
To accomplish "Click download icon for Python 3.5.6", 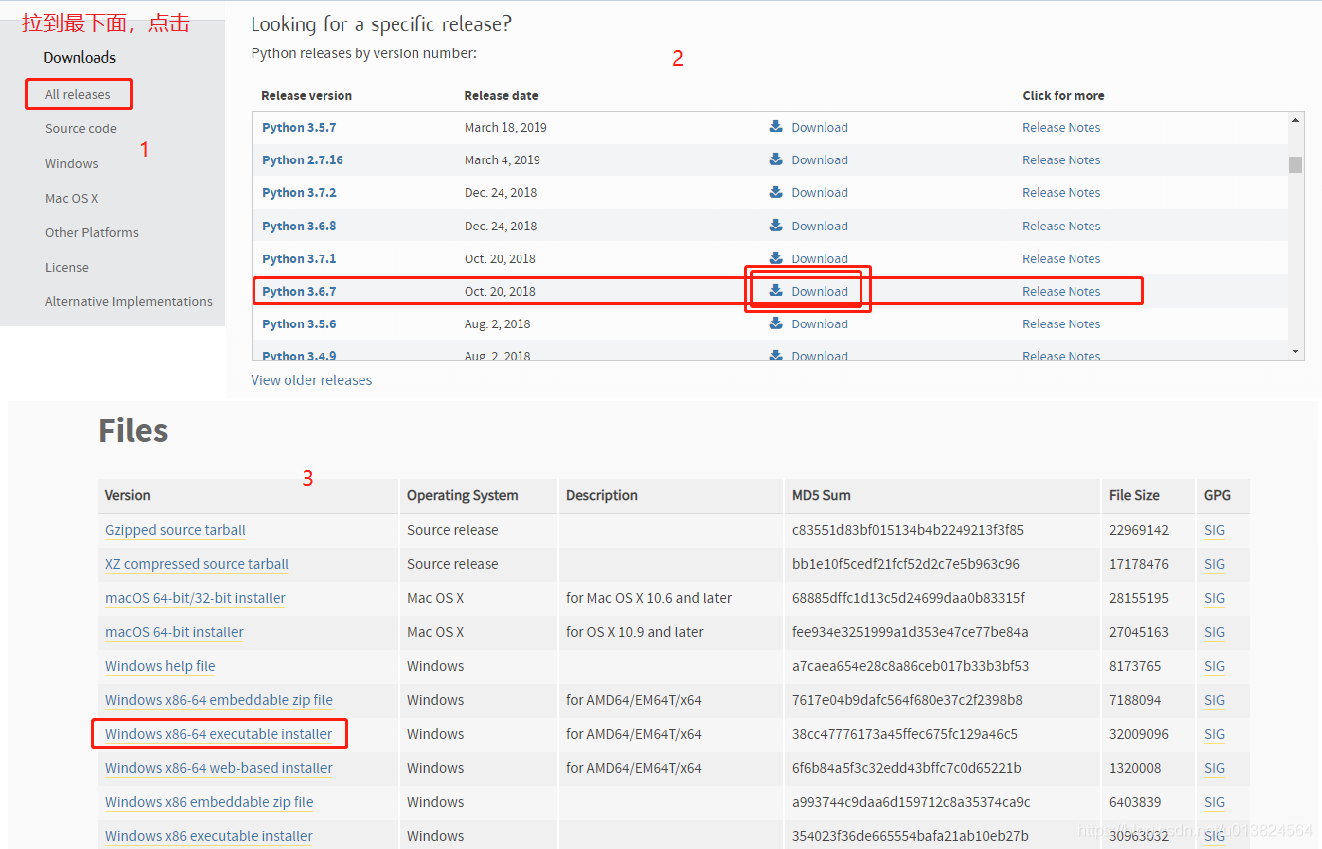I will tap(776, 323).
